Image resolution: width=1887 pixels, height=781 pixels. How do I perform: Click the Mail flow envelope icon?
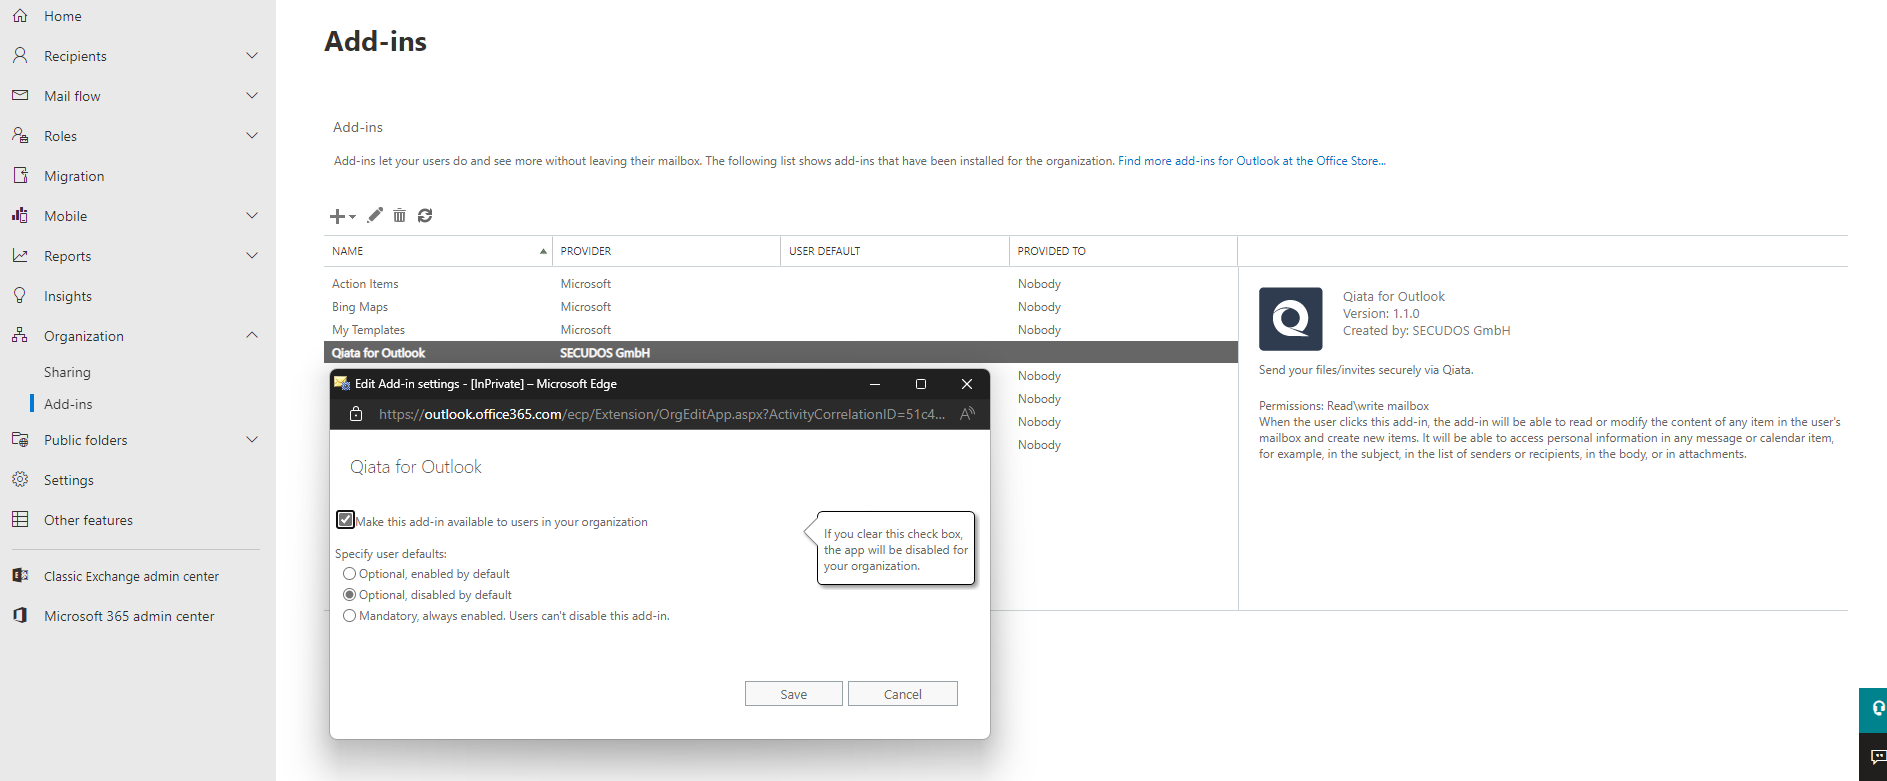[x=20, y=96]
